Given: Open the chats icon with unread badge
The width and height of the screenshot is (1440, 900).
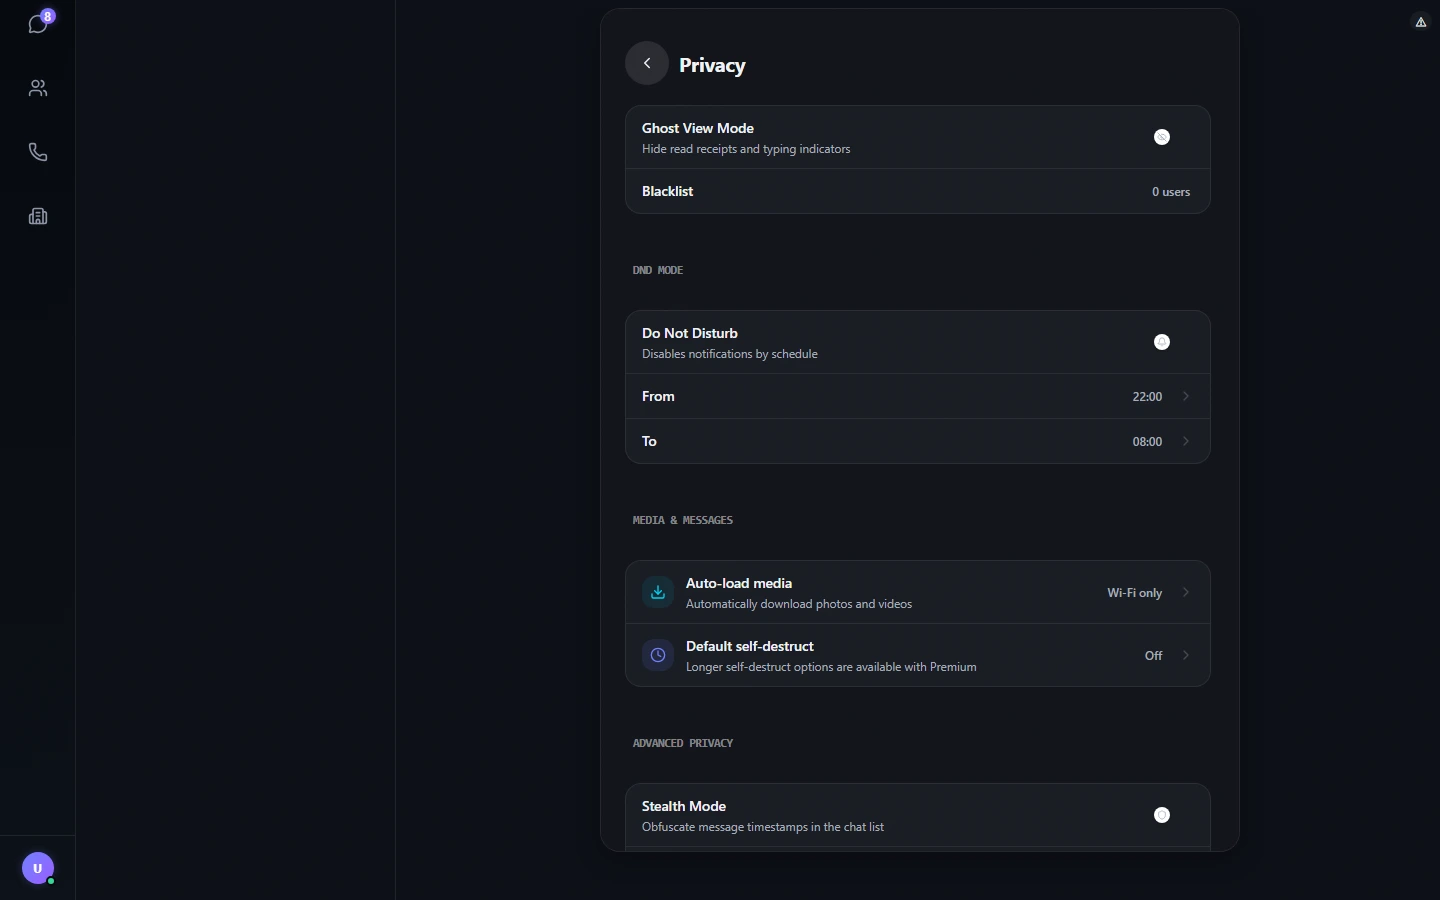Looking at the screenshot, I should coord(38,24).
